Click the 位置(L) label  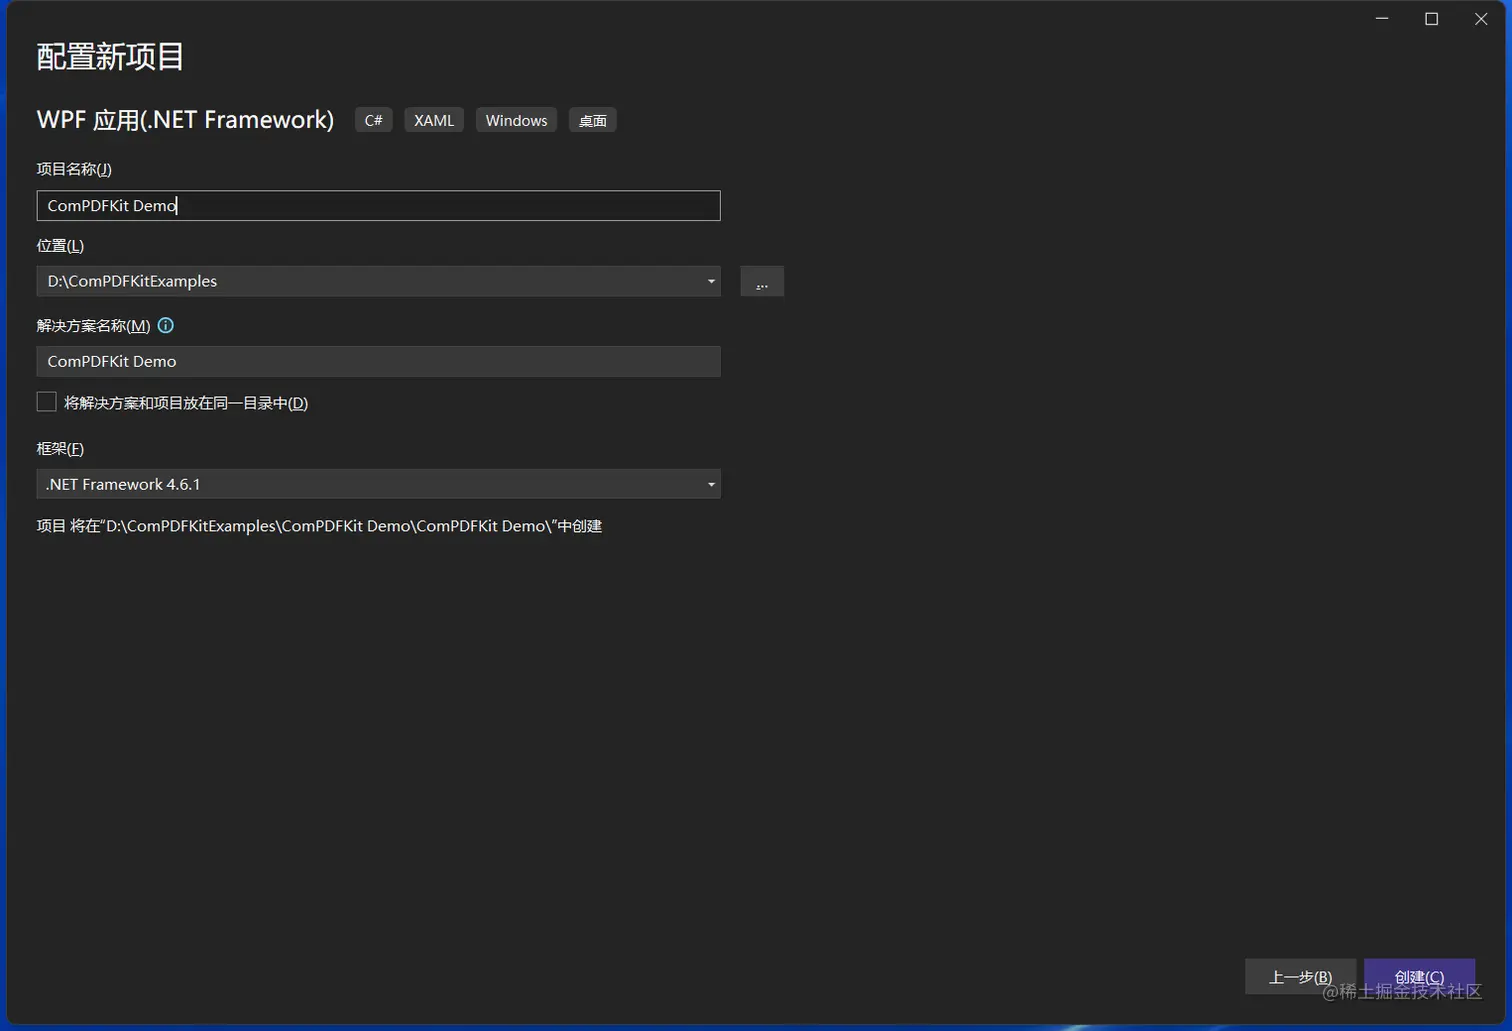point(60,245)
